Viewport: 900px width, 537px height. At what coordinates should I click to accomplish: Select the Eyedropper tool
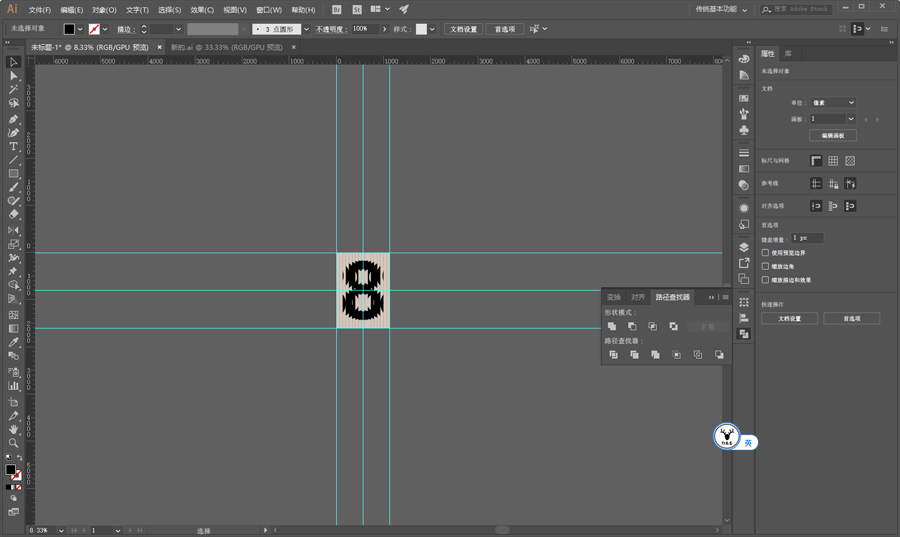13,343
